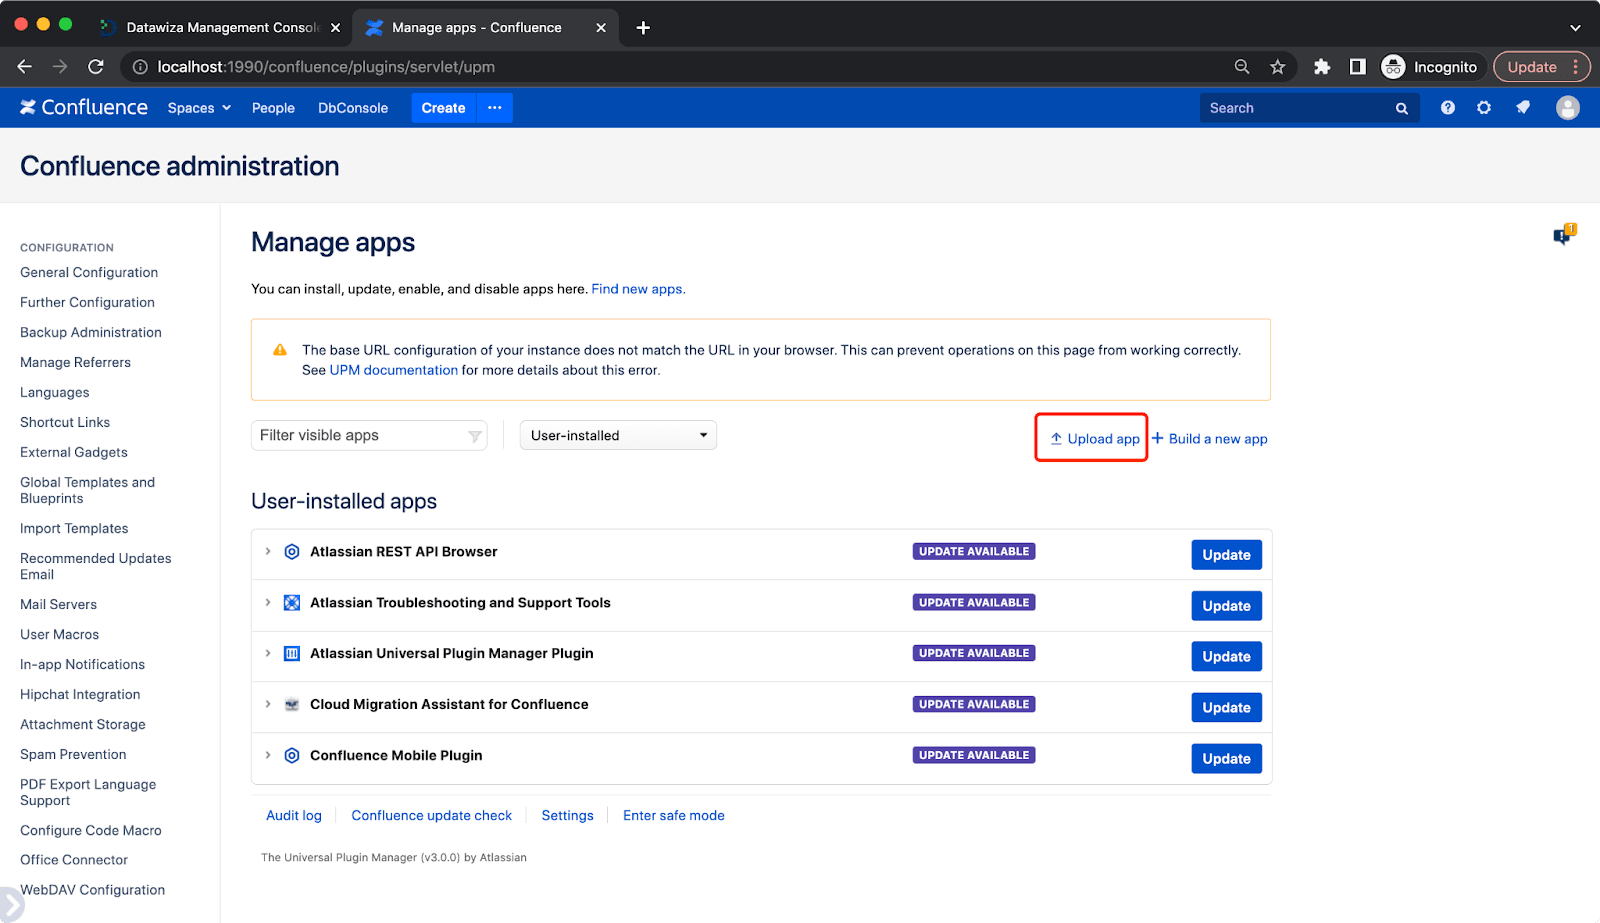Click the browser address bar URL
The width and height of the screenshot is (1600, 923).
click(326, 67)
